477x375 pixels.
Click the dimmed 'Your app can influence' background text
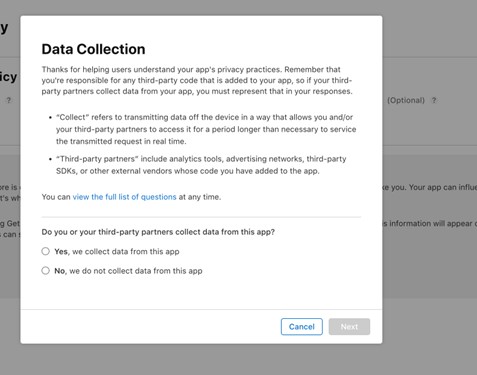[x=443, y=187]
